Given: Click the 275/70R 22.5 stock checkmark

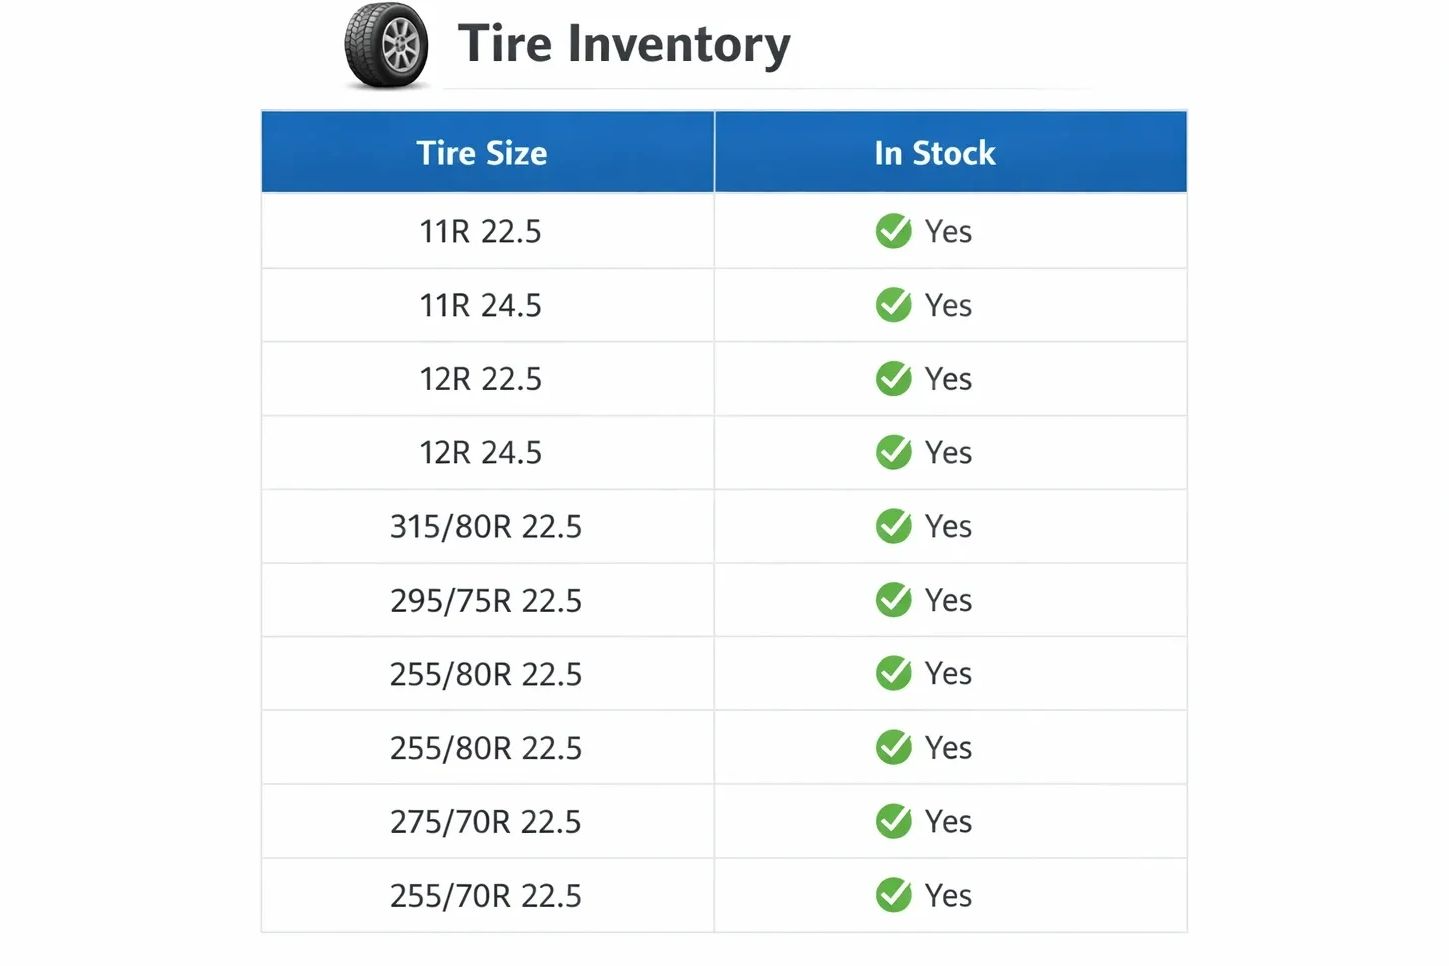Looking at the screenshot, I should [893, 821].
